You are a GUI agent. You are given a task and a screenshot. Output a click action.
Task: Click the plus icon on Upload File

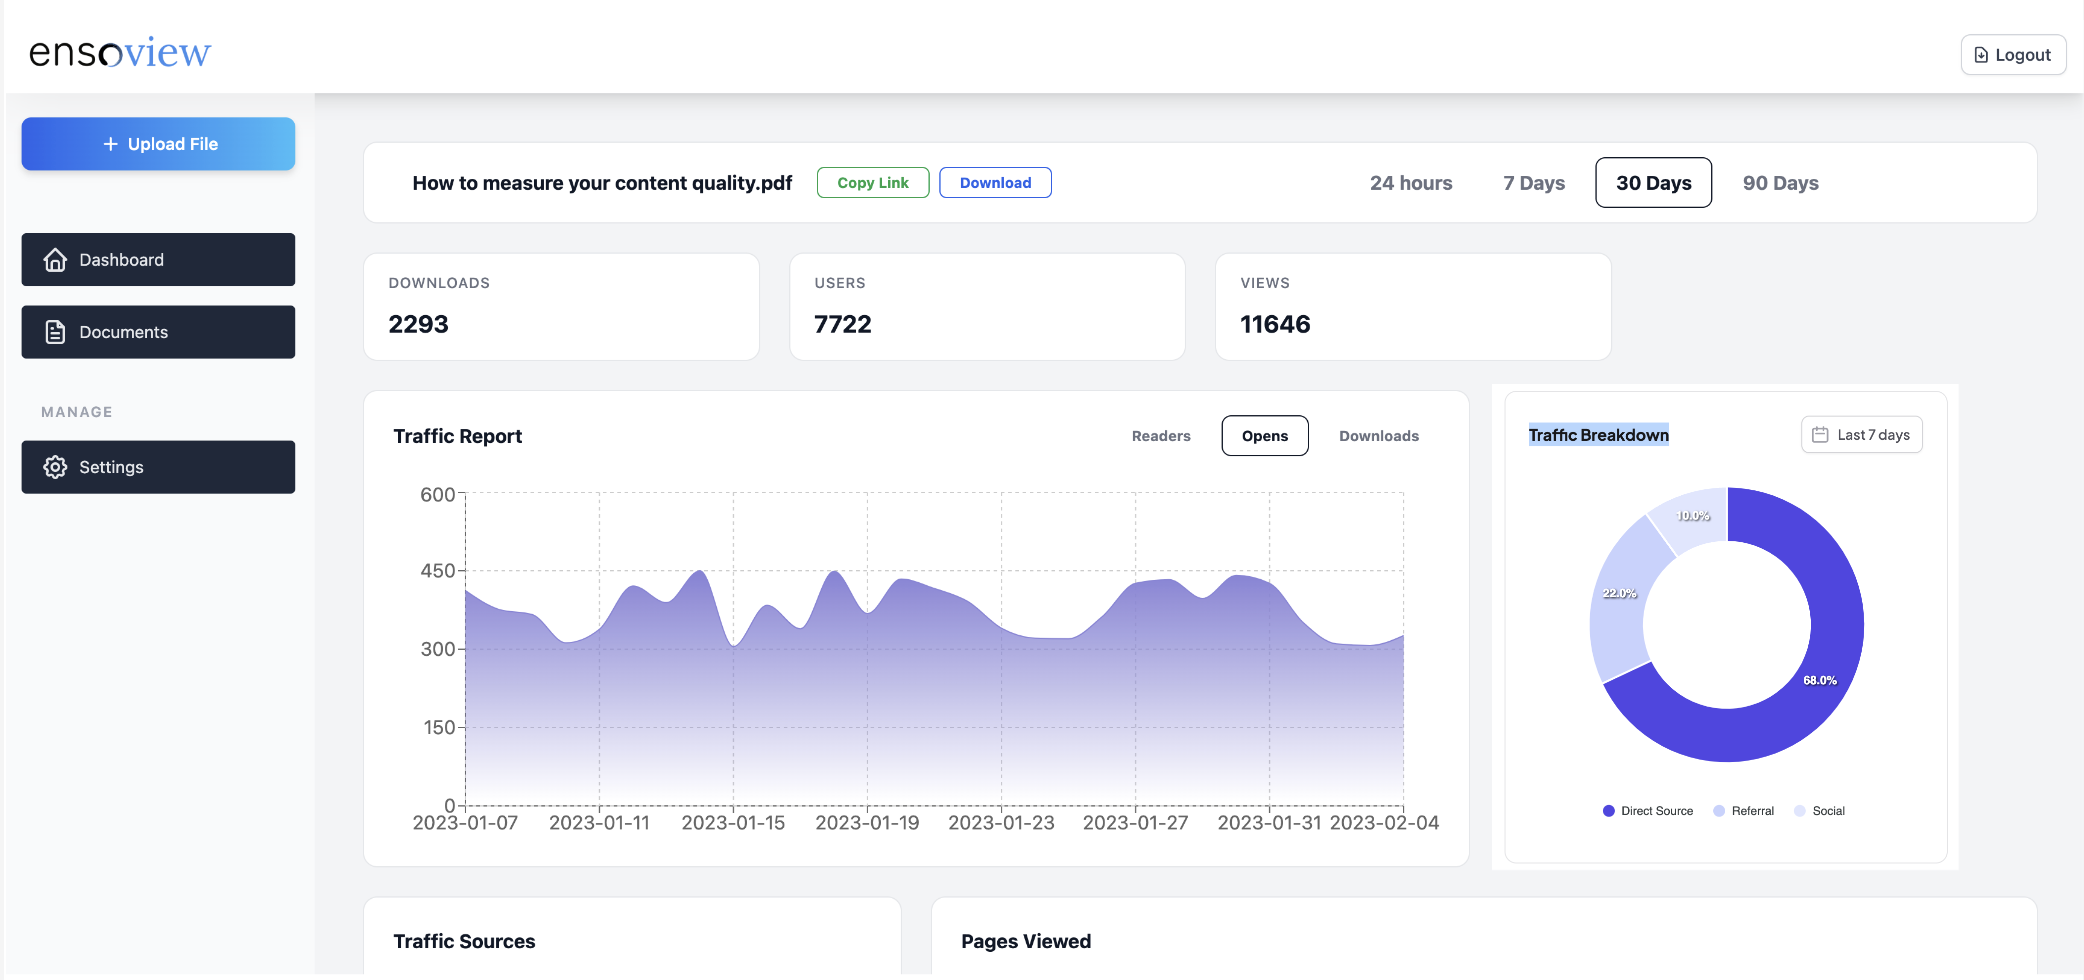pyautogui.click(x=110, y=144)
